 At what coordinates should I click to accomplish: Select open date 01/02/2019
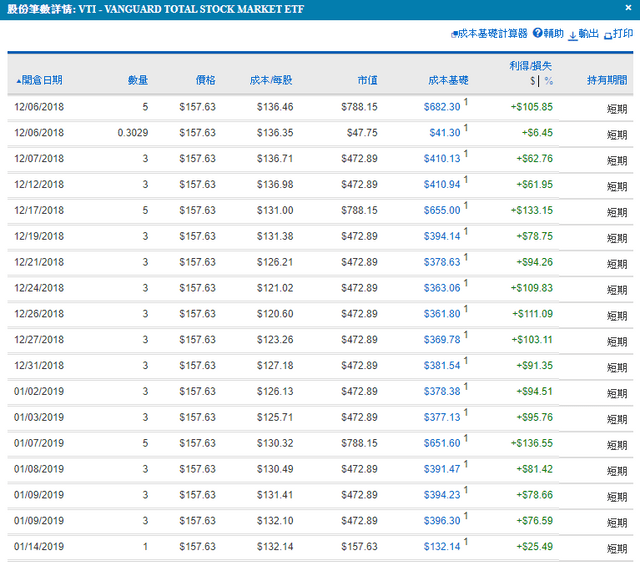pos(39,391)
